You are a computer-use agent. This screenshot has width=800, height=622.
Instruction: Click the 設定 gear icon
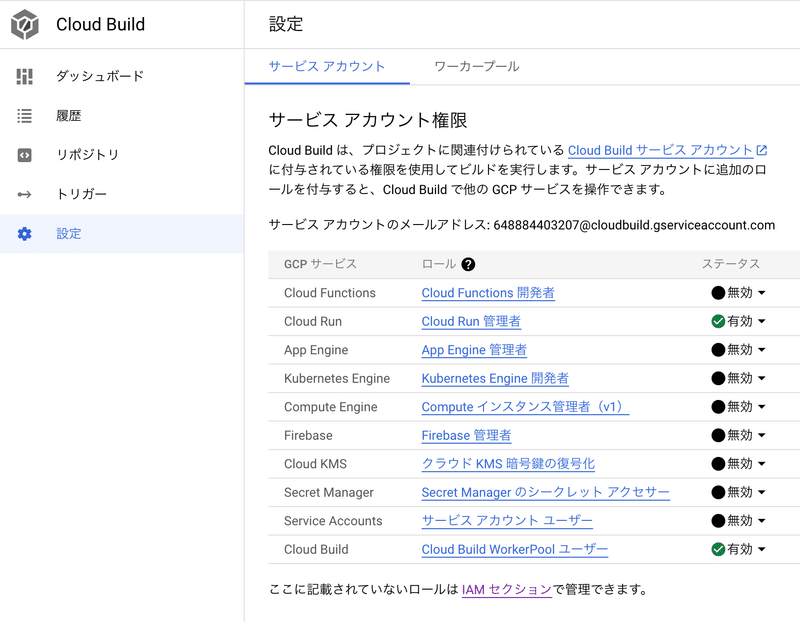[24, 234]
